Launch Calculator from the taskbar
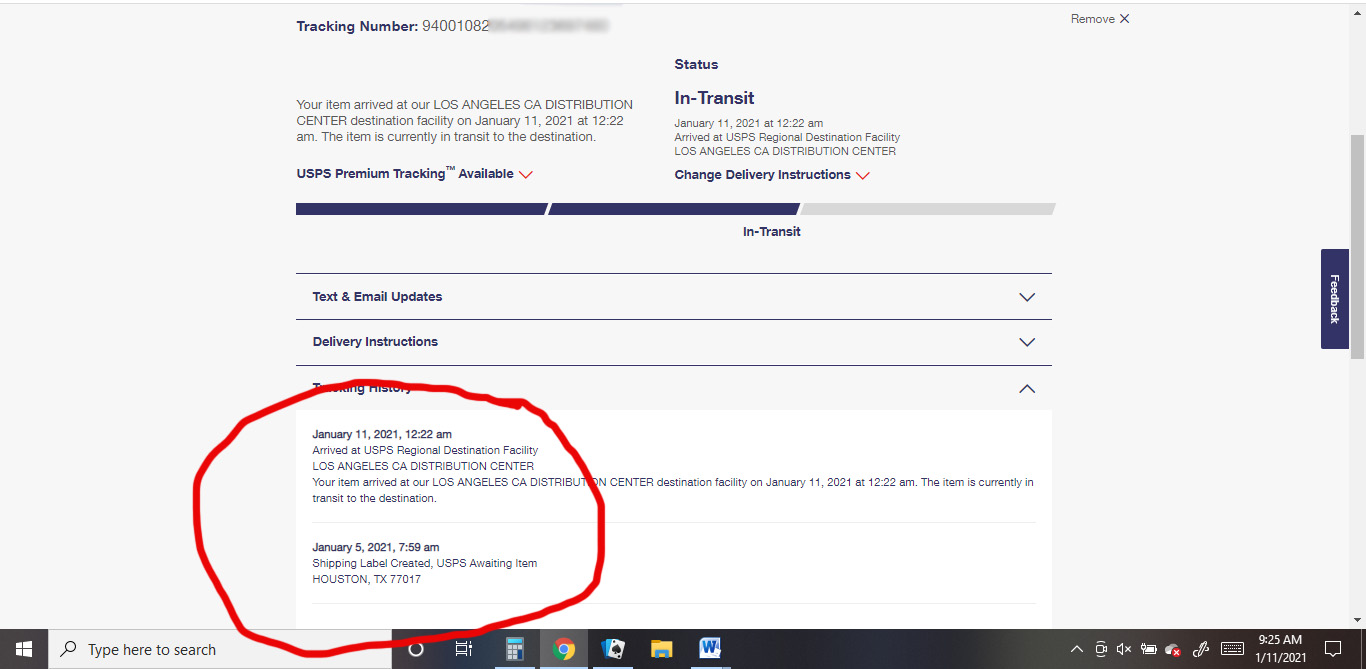The width and height of the screenshot is (1366, 669). pos(515,649)
